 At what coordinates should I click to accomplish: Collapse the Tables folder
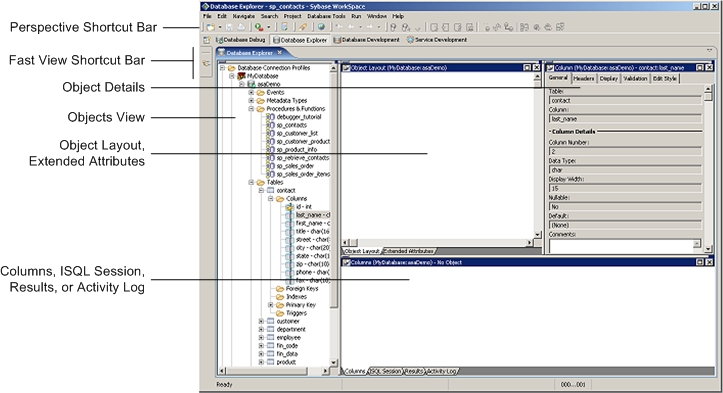[x=251, y=182]
